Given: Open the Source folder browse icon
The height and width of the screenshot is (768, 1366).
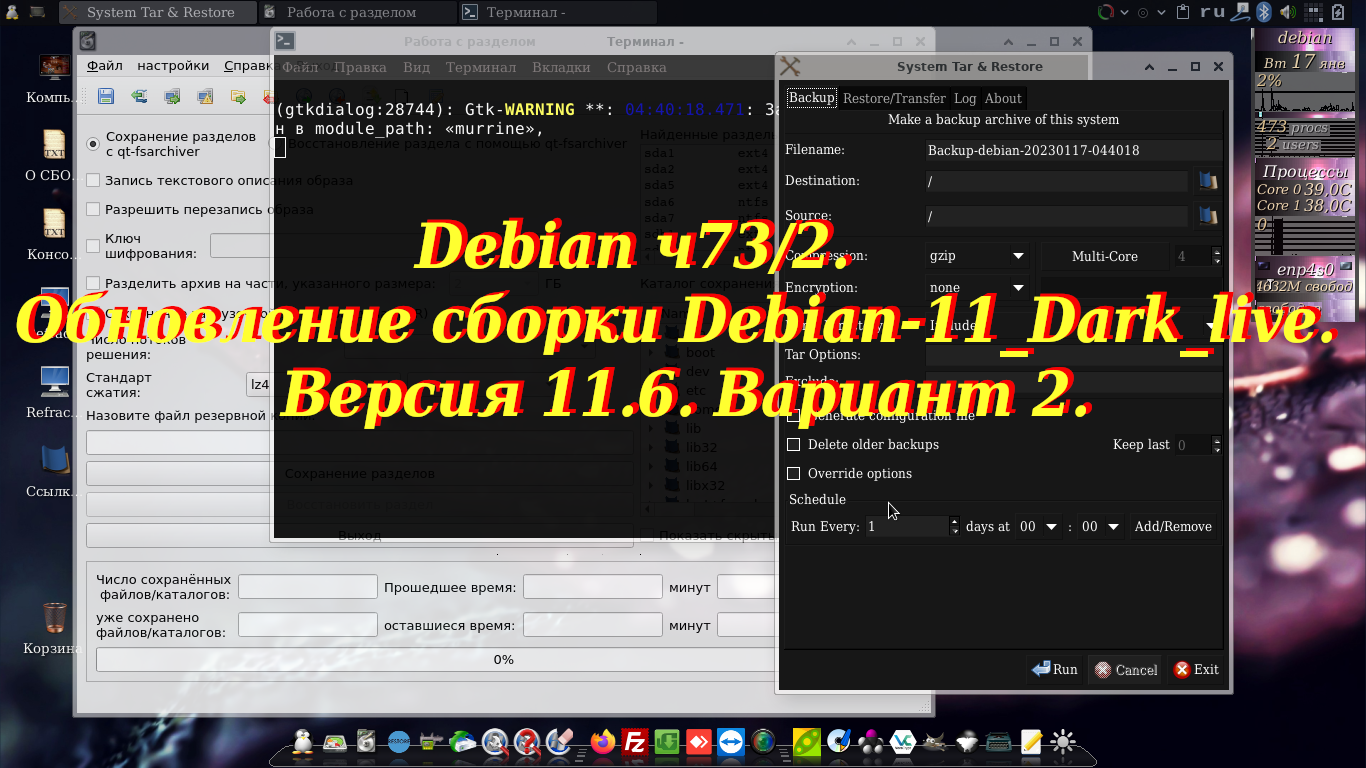Looking at the screenshot, I should 1208,215.
